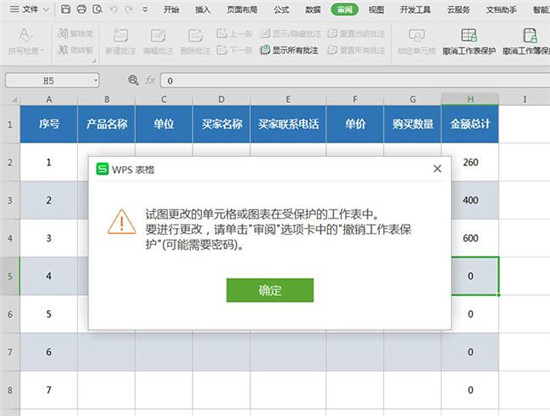Select the highlighted 审阅 tab

coord(344,9)
